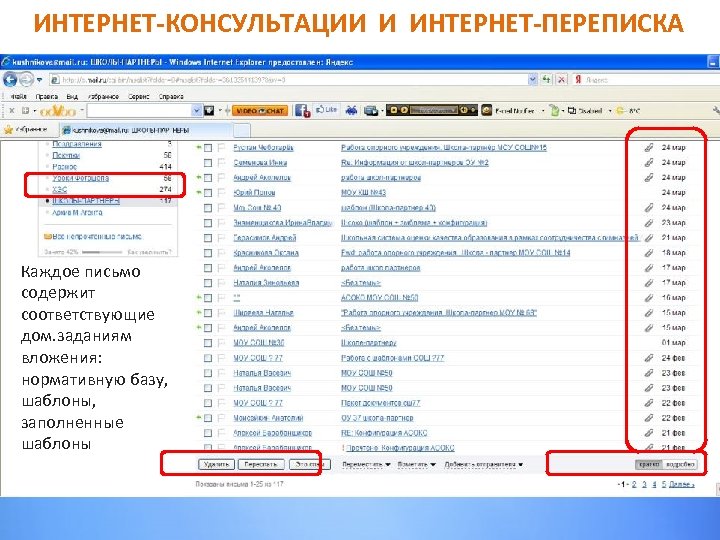Screen dimensions: 720x540
Task: Open the Пометить dropdown below the list
Action: pos(416,465)
